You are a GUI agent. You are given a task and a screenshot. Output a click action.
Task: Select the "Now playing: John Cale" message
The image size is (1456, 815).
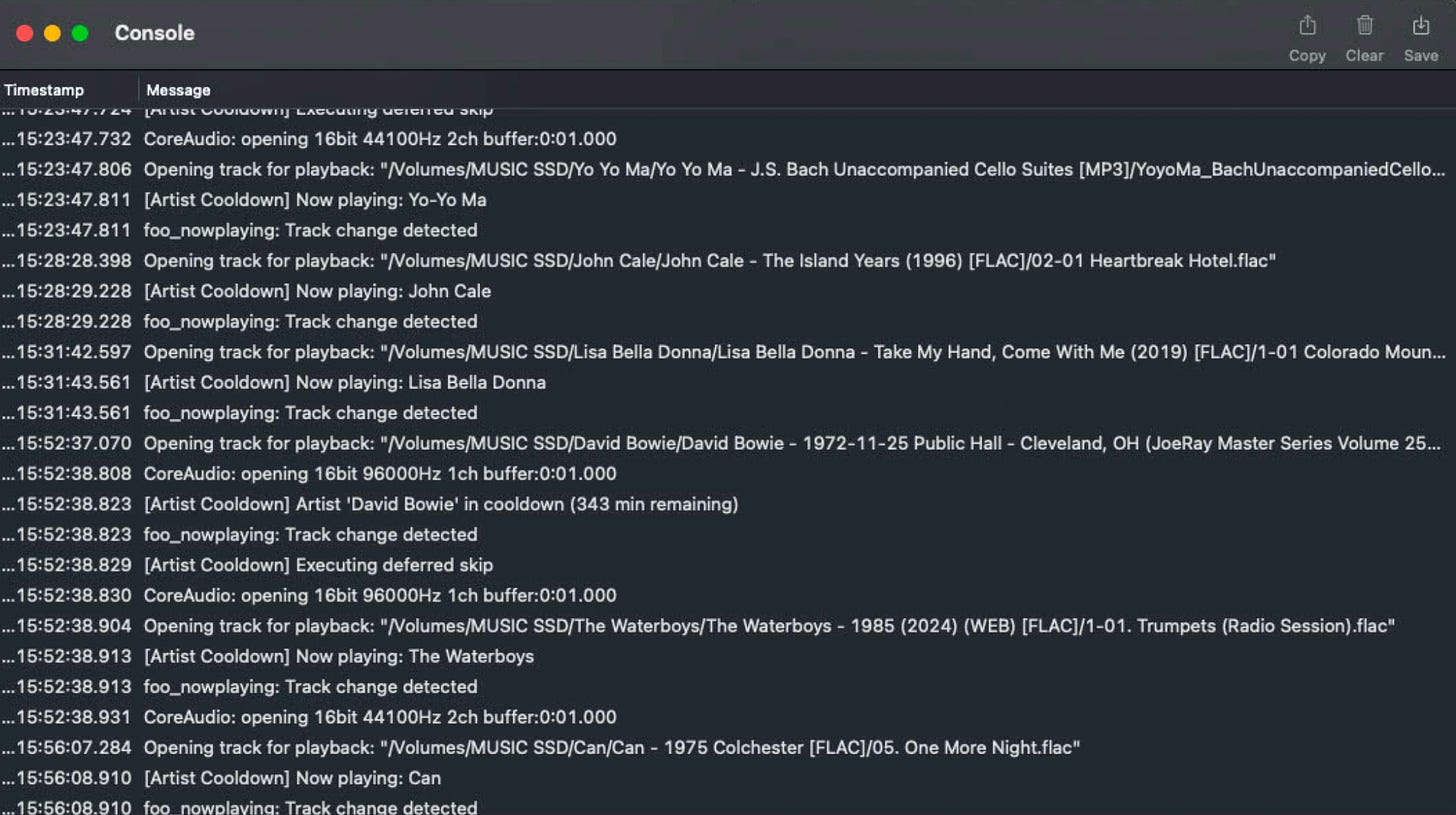click(x=317, y=291)
